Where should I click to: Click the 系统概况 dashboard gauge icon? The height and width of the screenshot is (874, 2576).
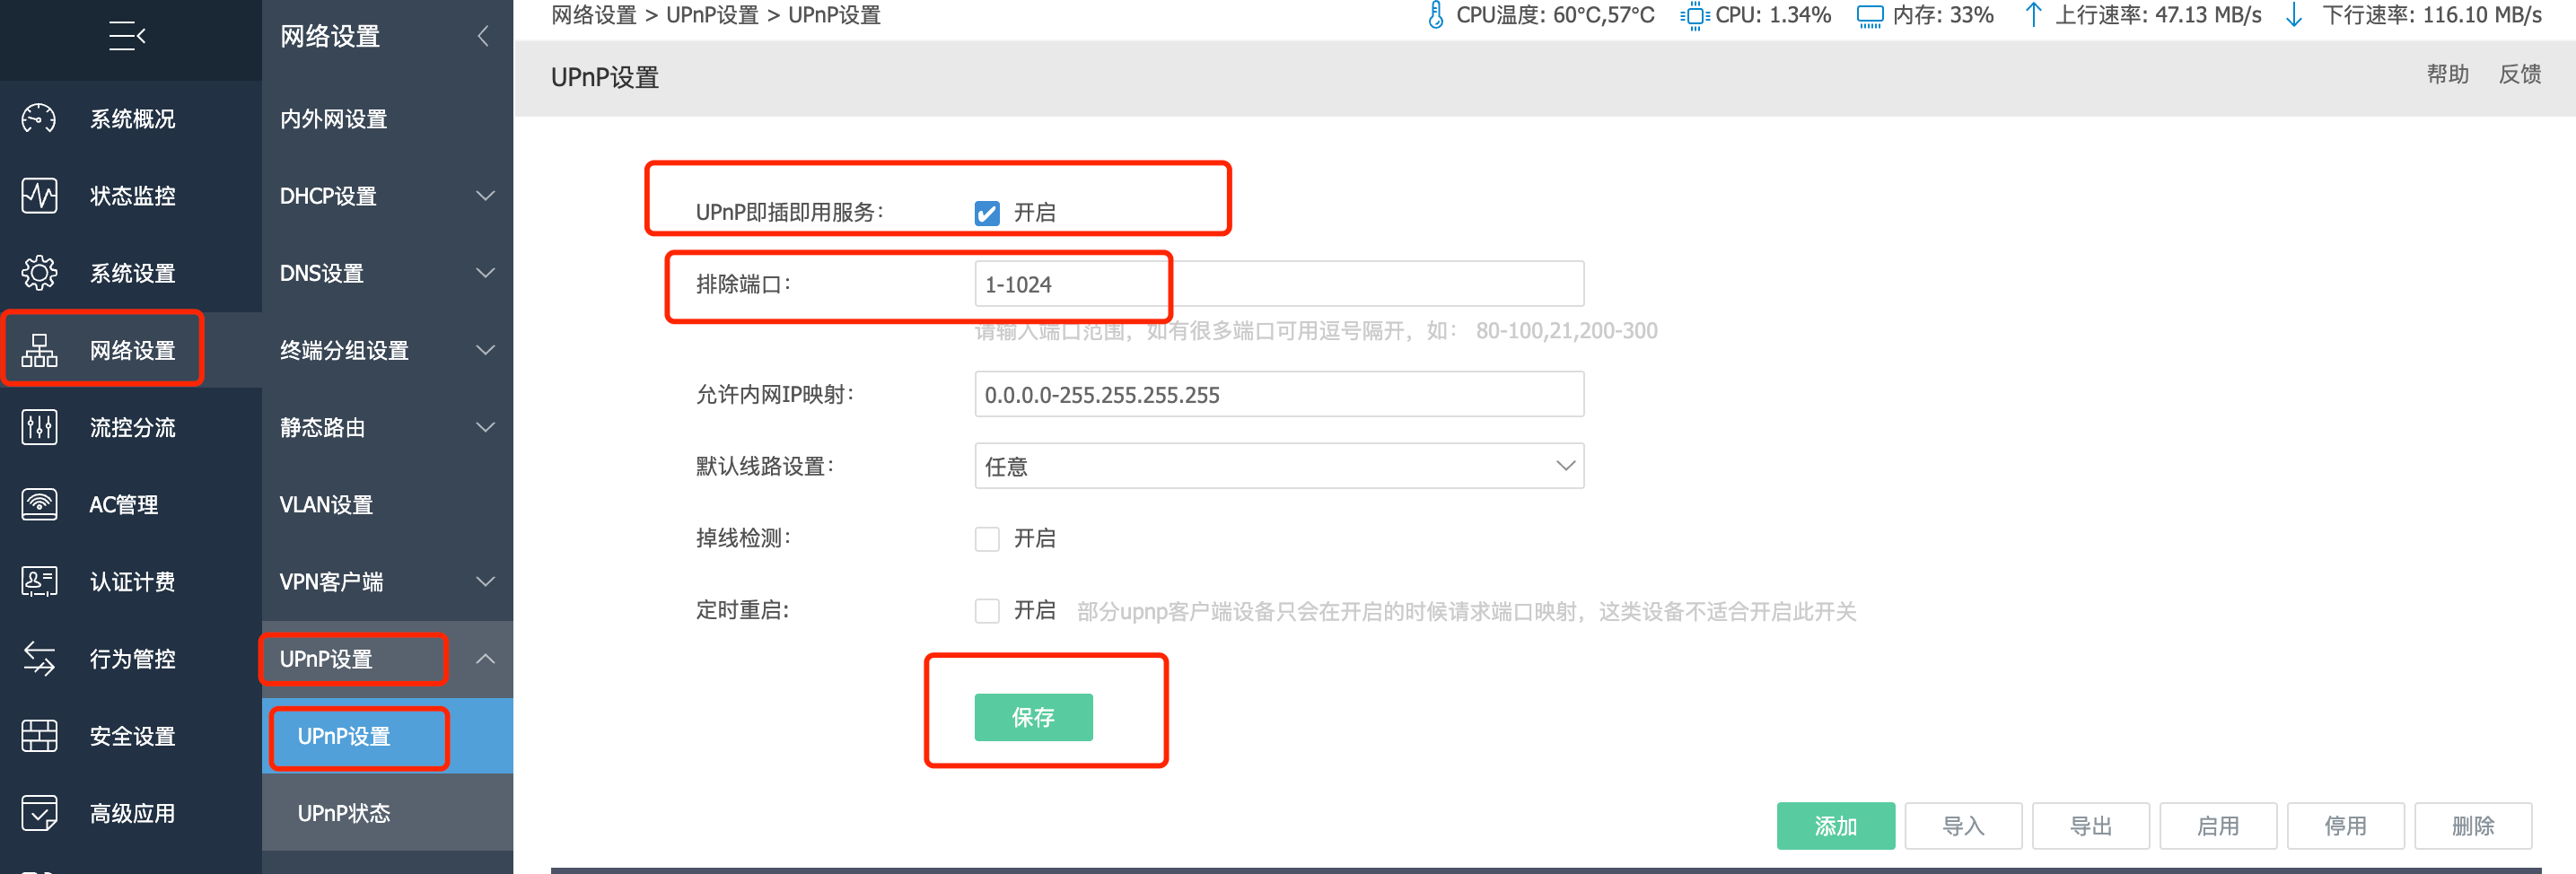pyautogui.click(x=39, y=119)
